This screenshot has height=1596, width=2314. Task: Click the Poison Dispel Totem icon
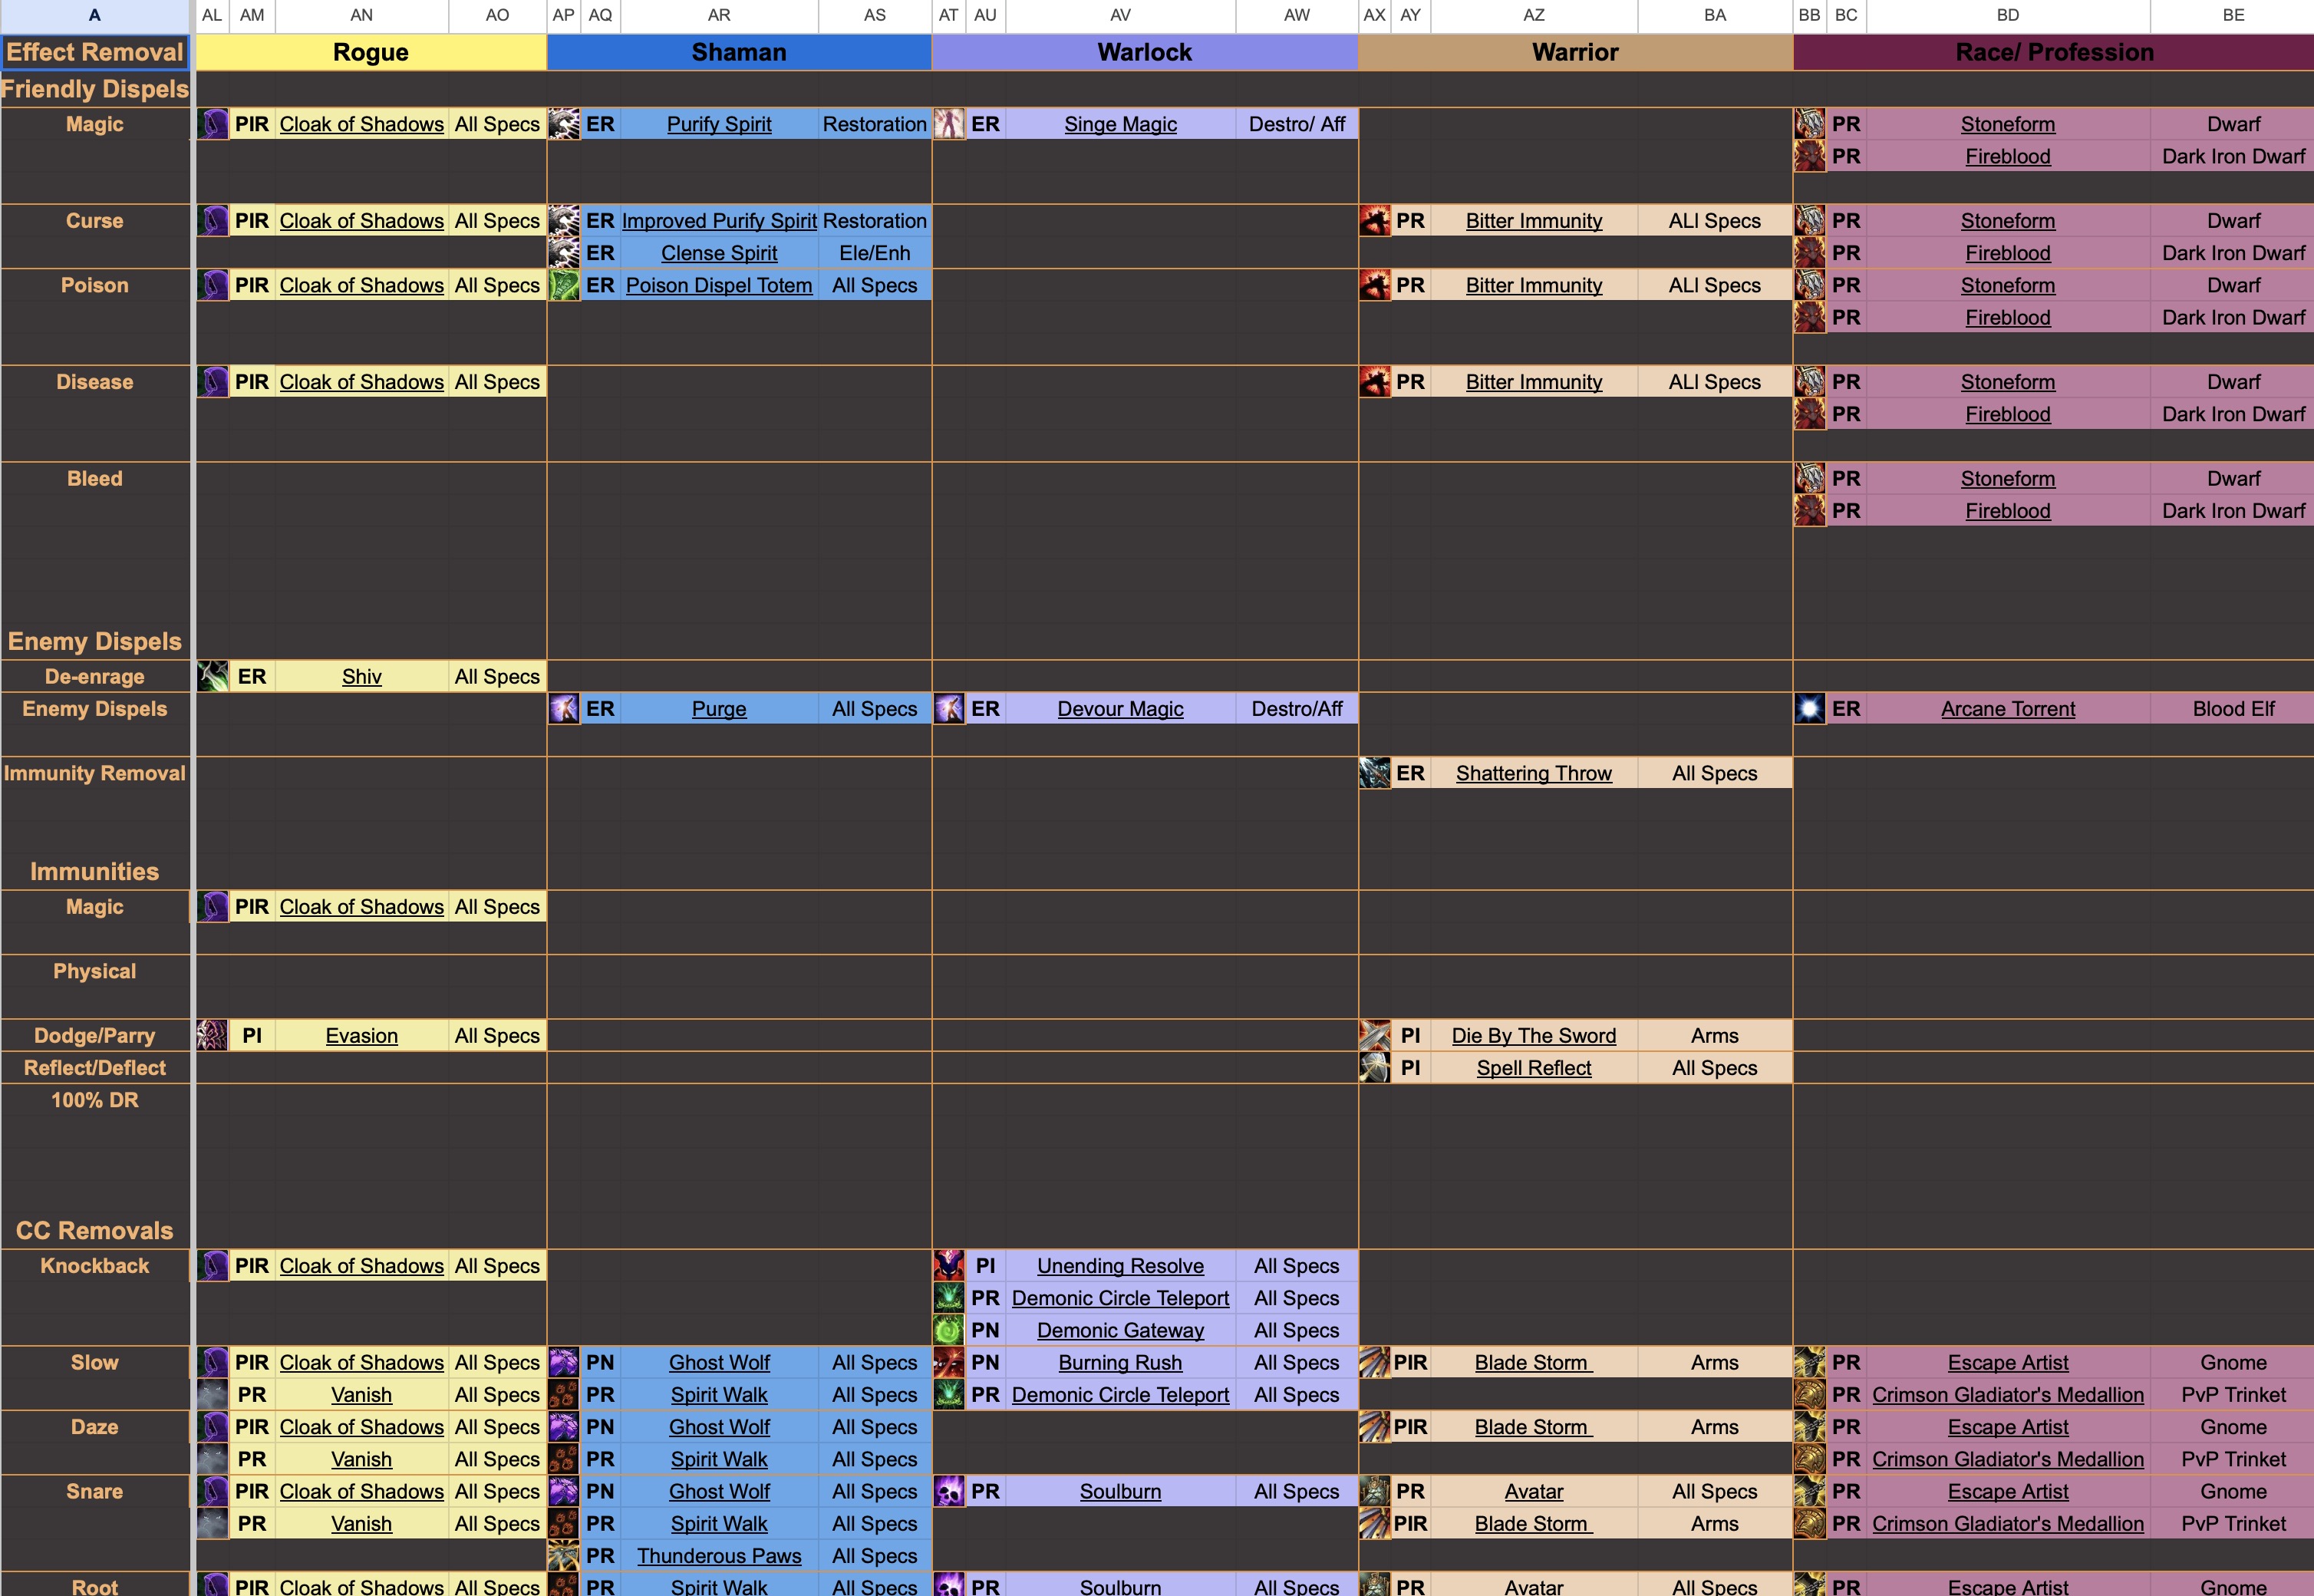coord(564,285)
